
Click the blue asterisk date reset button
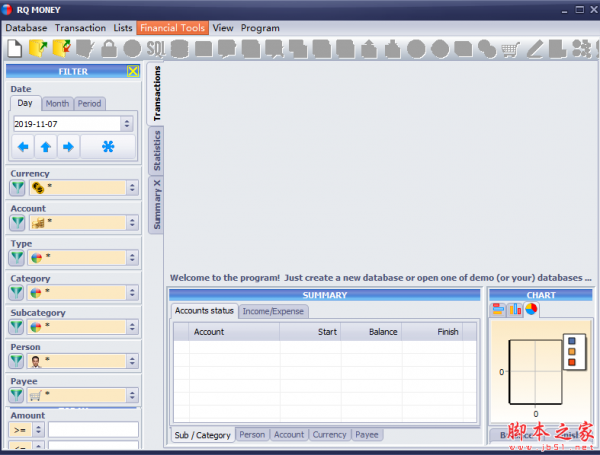108,147
